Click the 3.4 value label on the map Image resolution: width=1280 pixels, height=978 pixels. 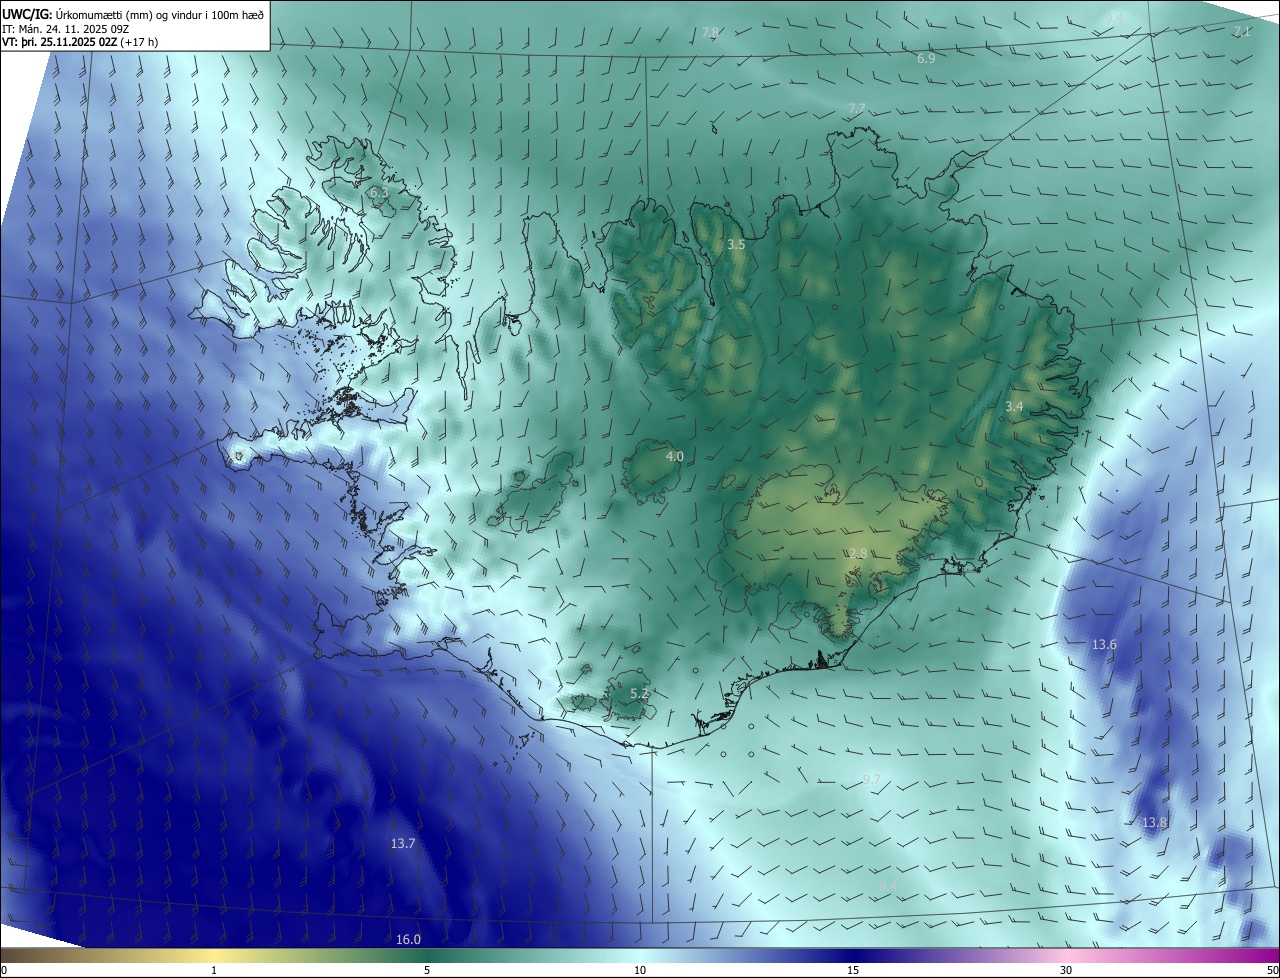1014,407
